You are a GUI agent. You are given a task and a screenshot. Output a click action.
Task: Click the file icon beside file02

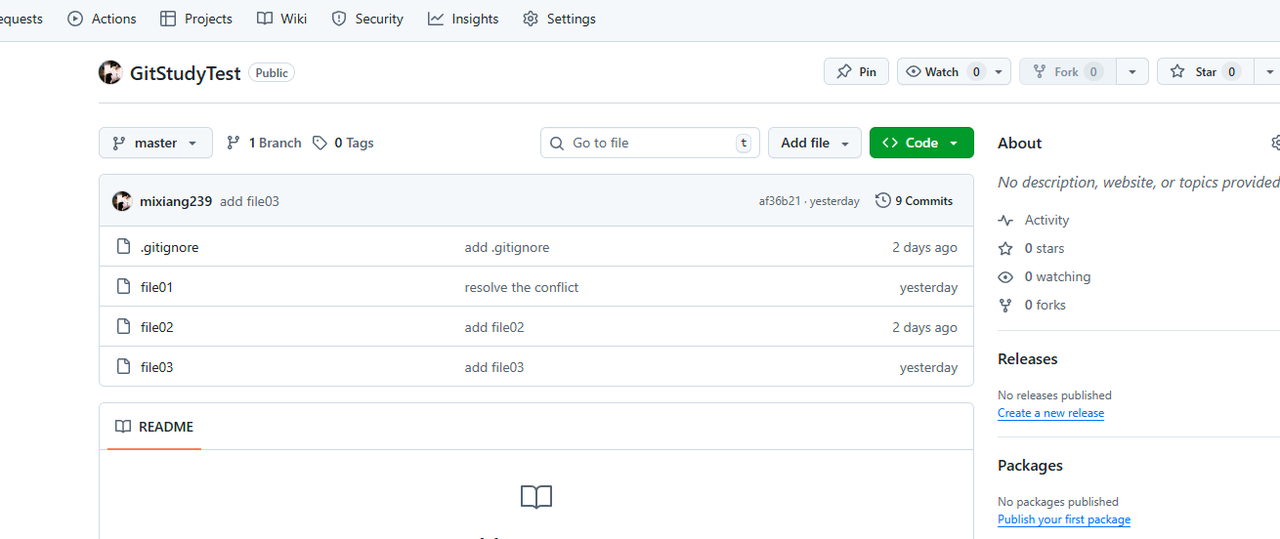(124, 327)
